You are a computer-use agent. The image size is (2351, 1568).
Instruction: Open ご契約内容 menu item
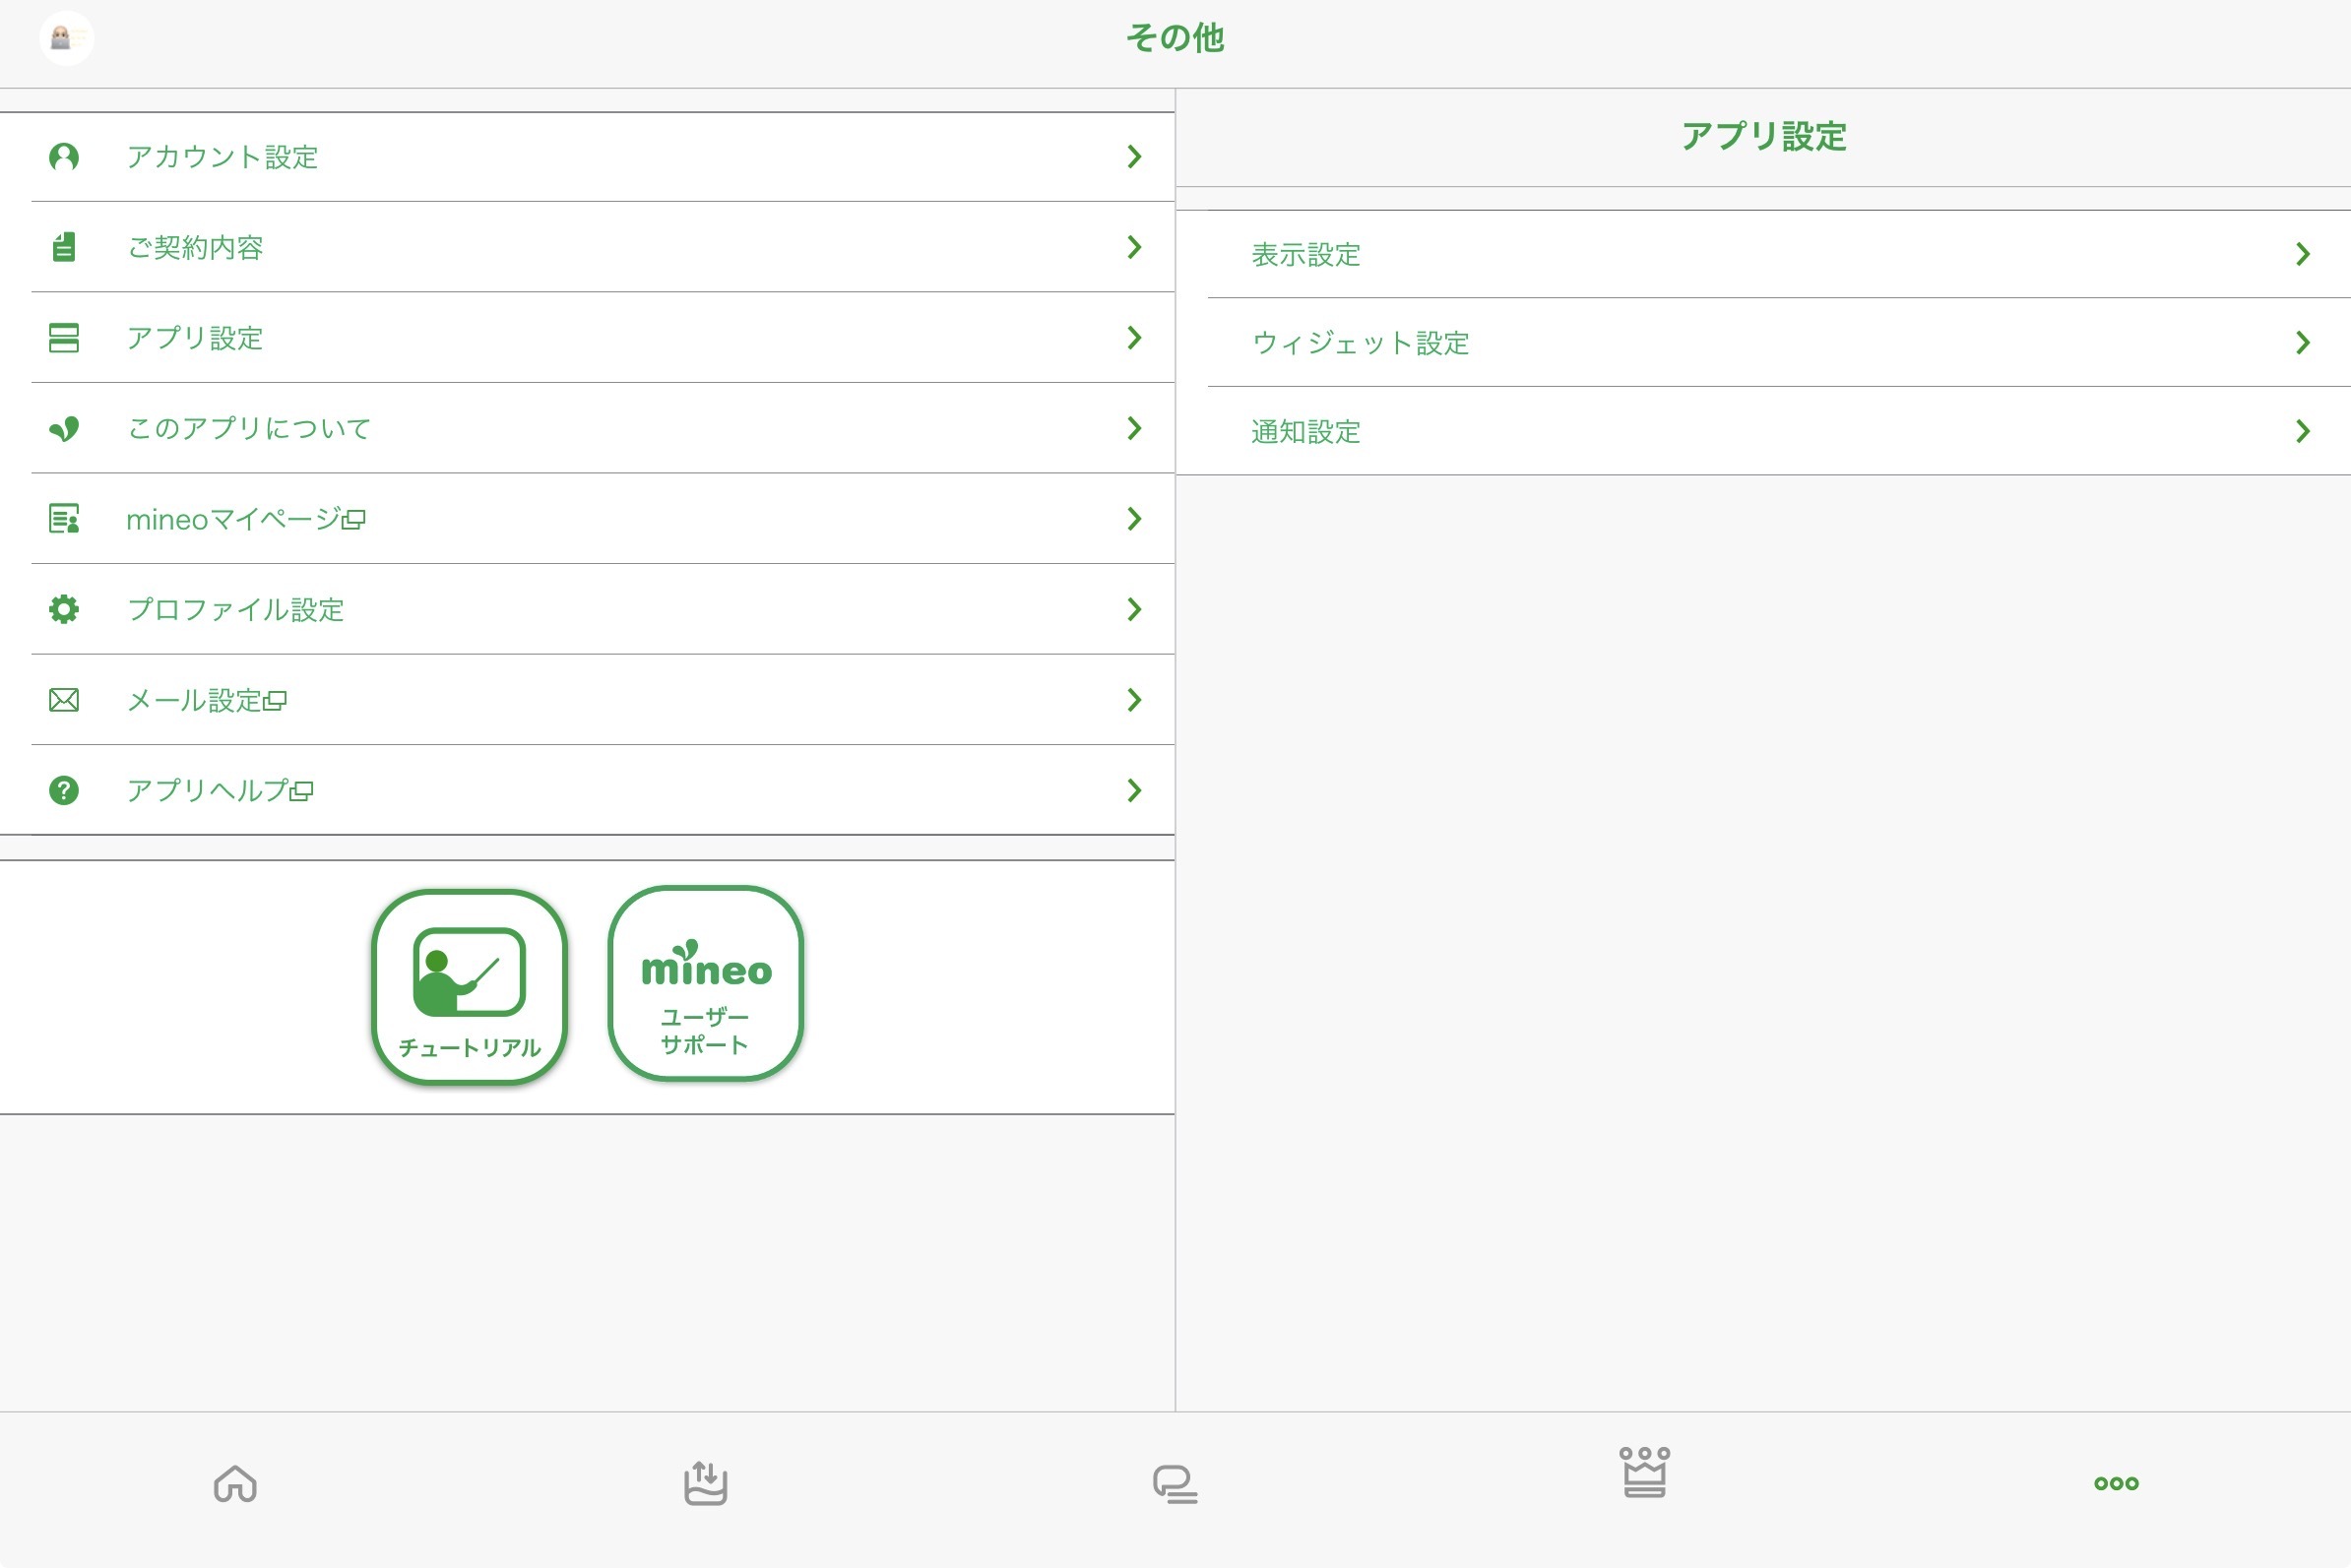coord(195,247)
